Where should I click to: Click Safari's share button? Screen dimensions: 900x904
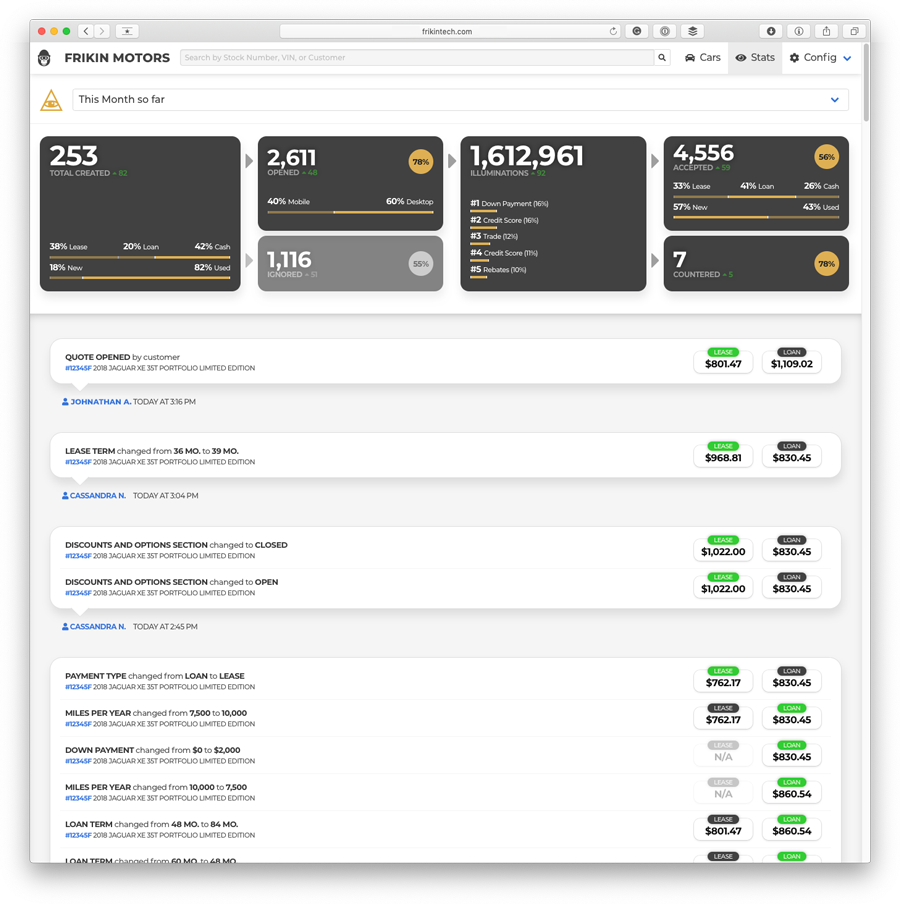click(826, 31)
